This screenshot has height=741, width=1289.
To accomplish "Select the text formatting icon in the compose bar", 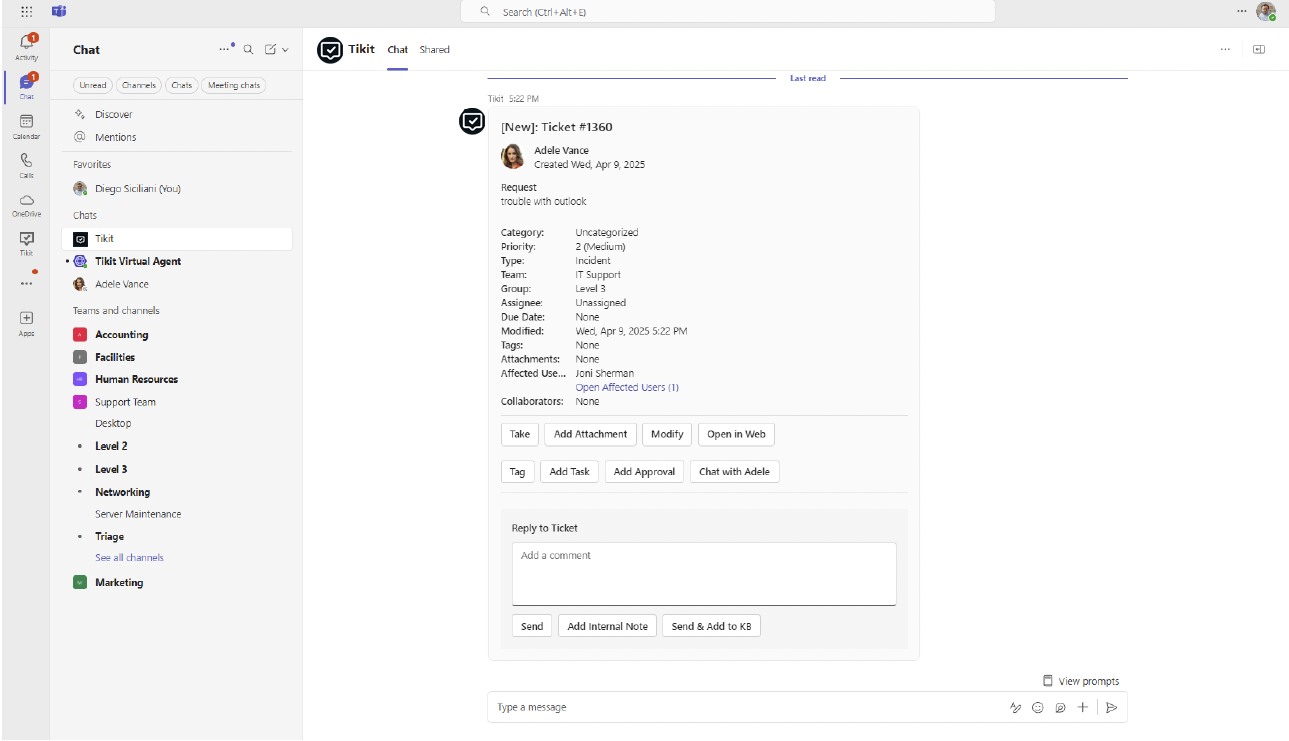I will [1016, 707].
